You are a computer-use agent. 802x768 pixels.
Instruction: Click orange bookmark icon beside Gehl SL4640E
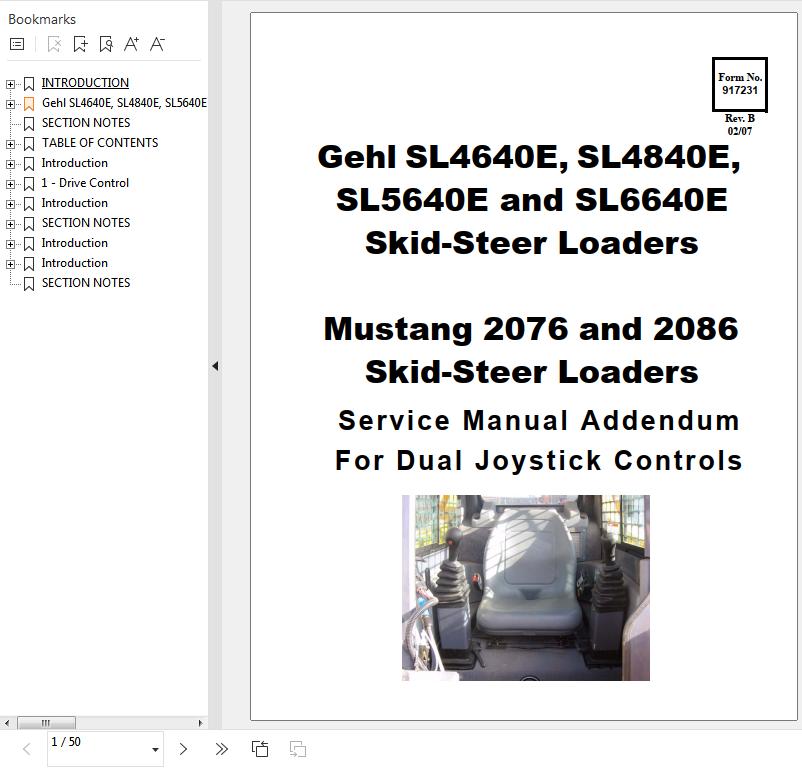tap(29, 103)
